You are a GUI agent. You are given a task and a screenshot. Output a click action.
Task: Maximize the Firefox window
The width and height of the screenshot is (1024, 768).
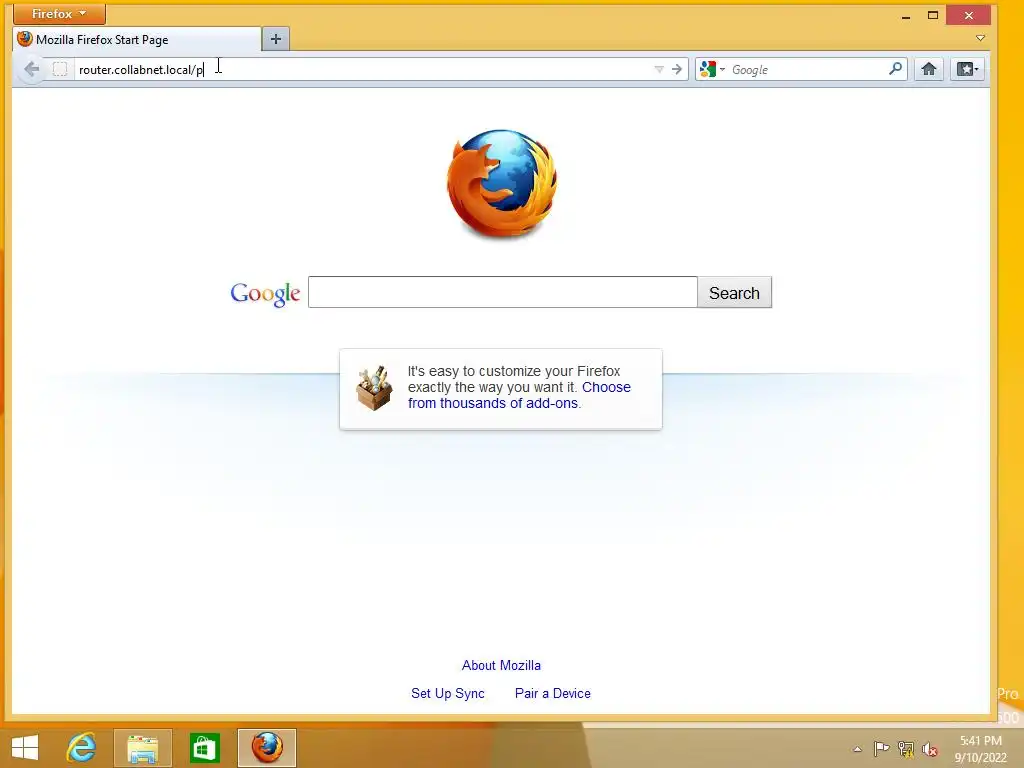933,15
